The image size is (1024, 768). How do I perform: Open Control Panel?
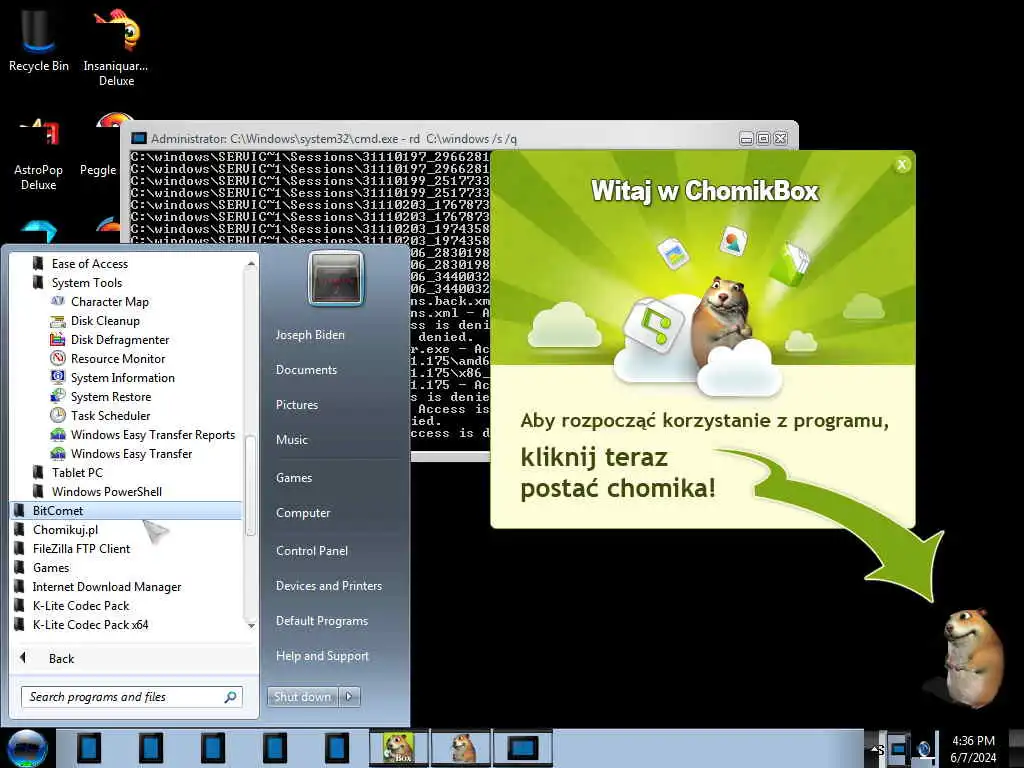[312, 551]
